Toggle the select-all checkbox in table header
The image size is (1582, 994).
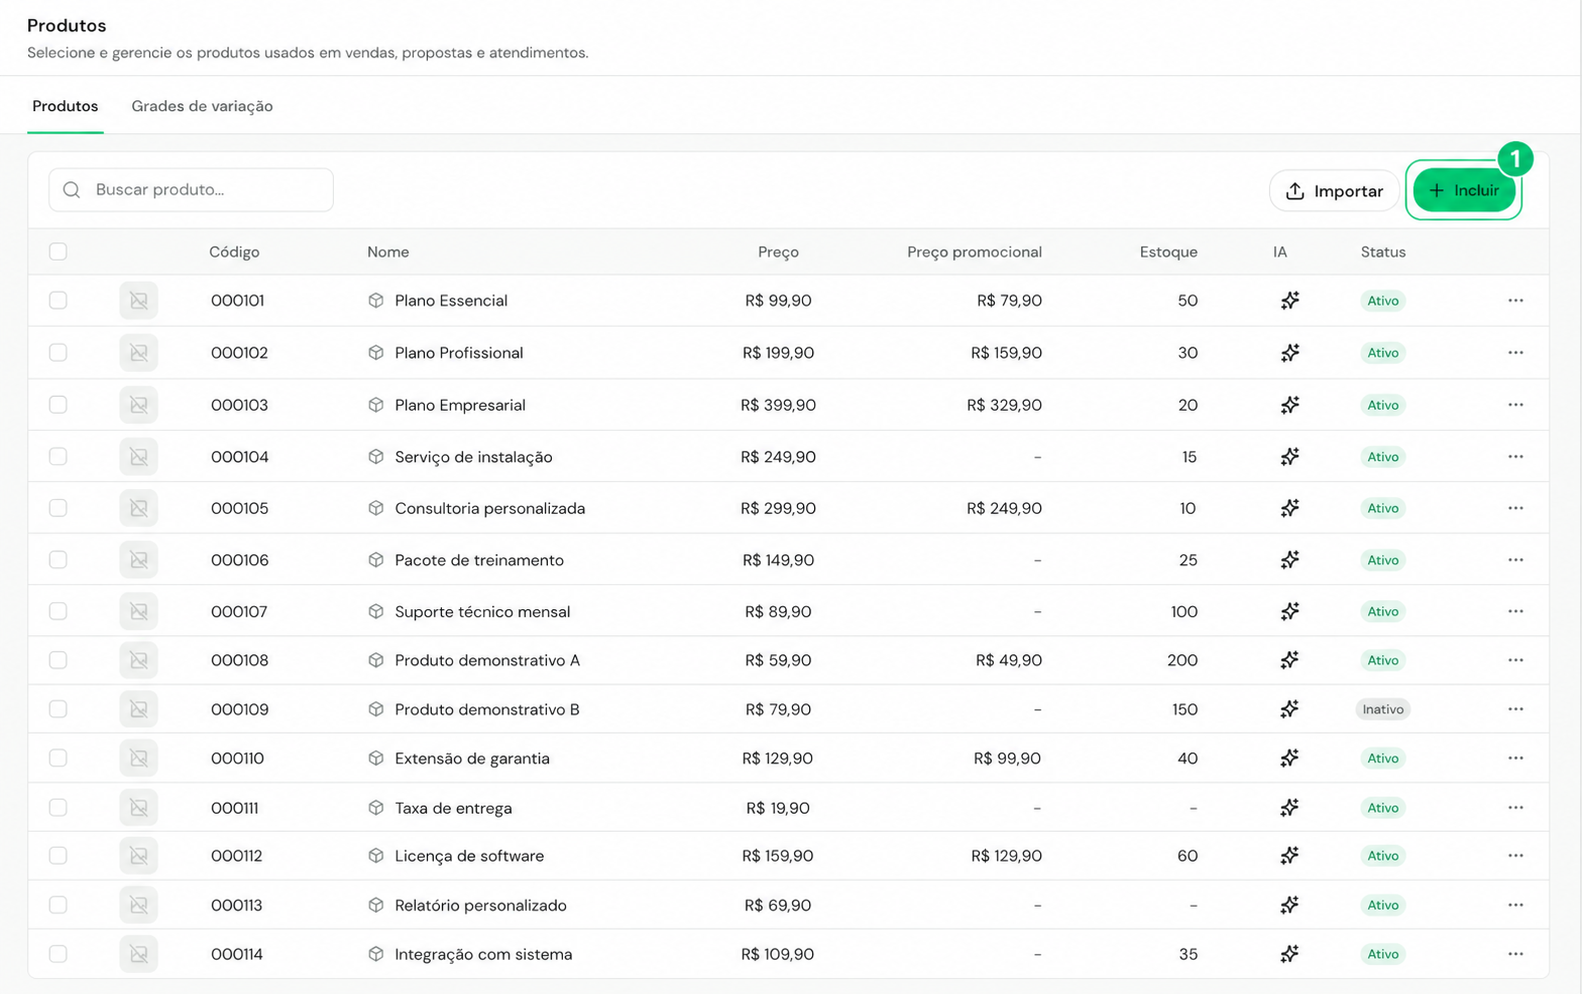click(x=58, y=252)
